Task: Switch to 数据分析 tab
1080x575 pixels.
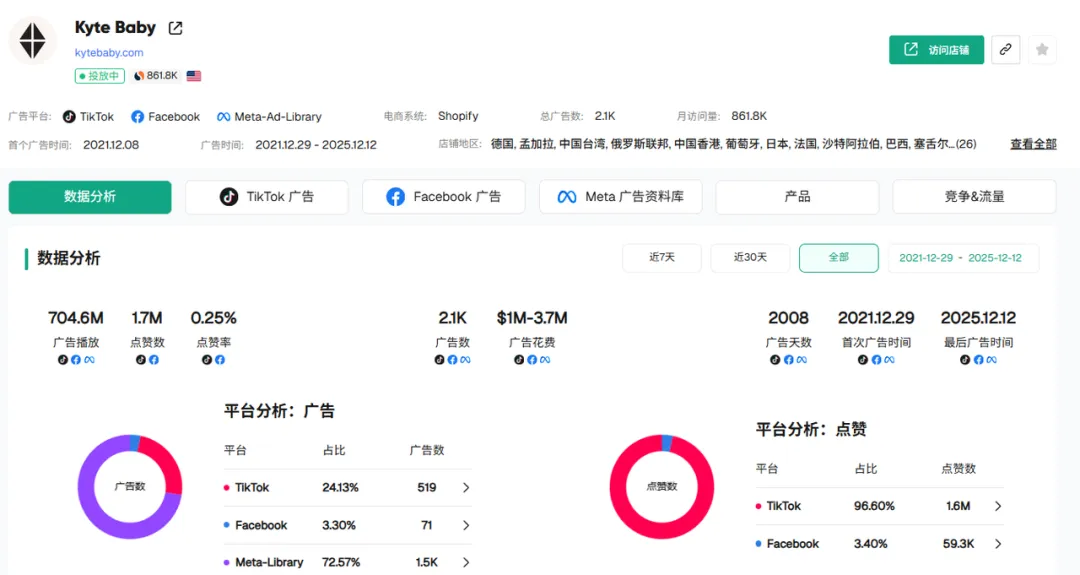Action: click(90, 197)
